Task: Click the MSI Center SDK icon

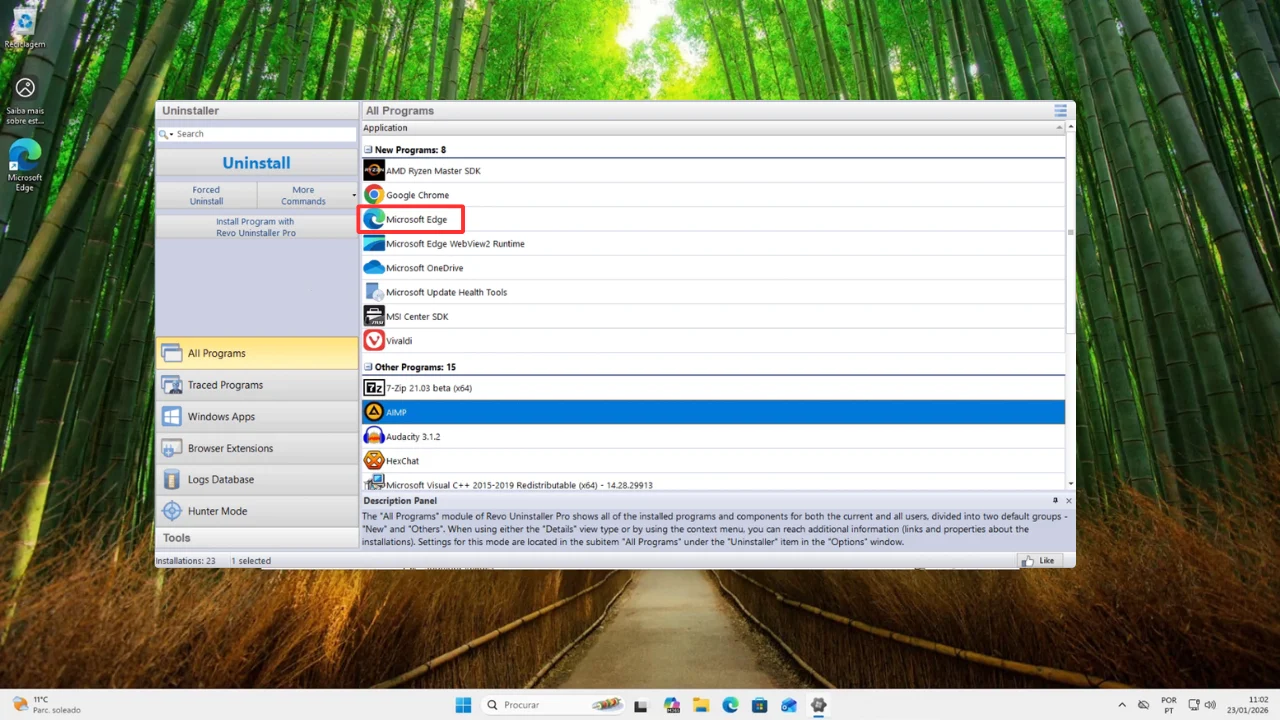Action: tap(374, 316)
